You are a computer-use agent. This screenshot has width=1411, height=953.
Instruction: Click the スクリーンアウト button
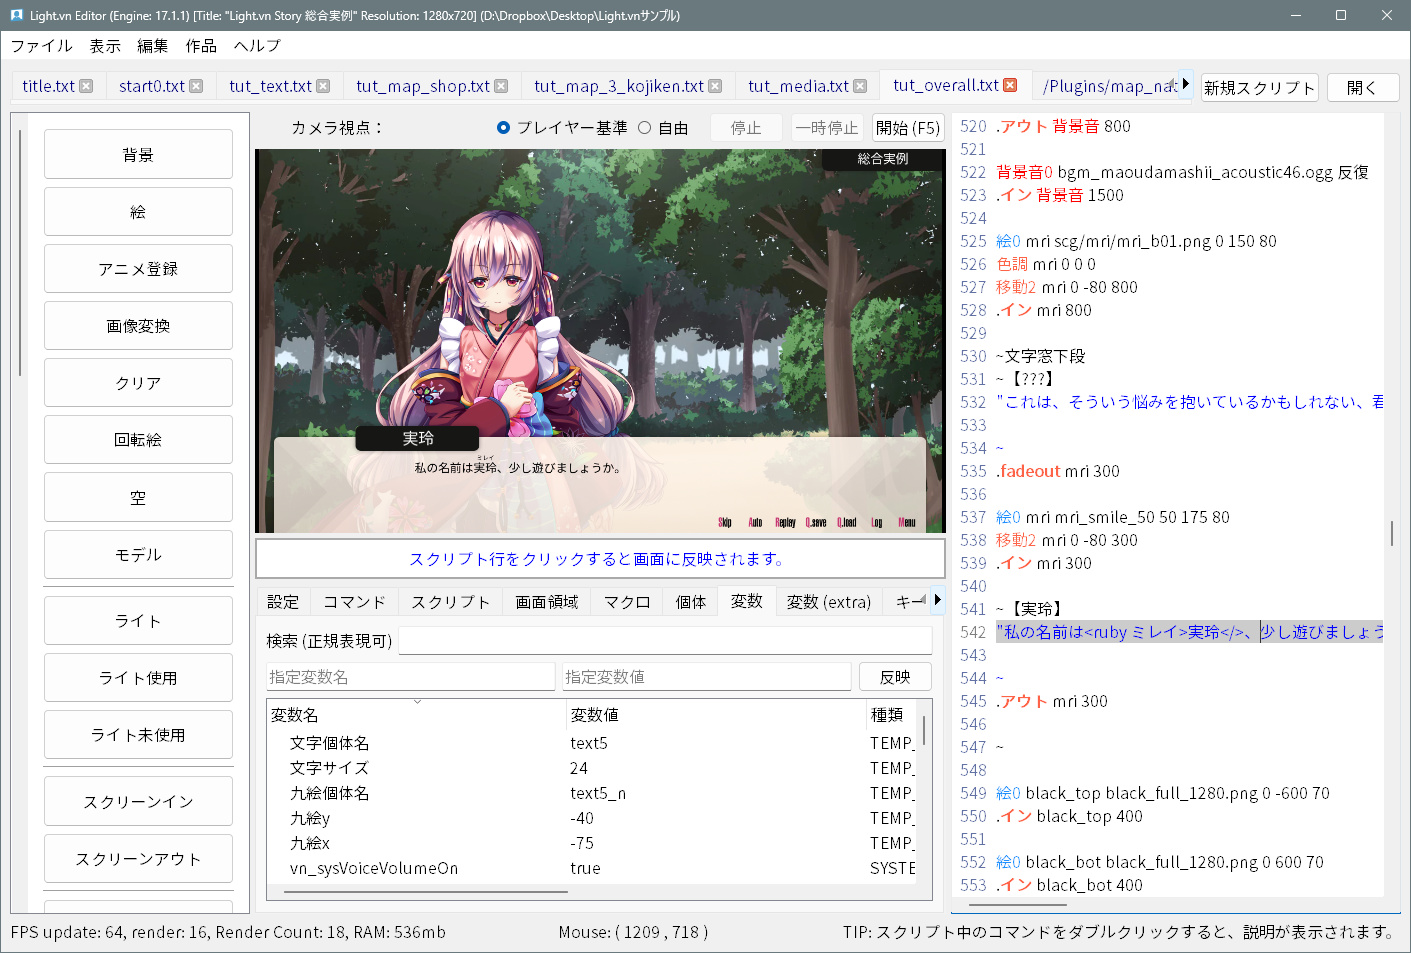click(138, 859)
